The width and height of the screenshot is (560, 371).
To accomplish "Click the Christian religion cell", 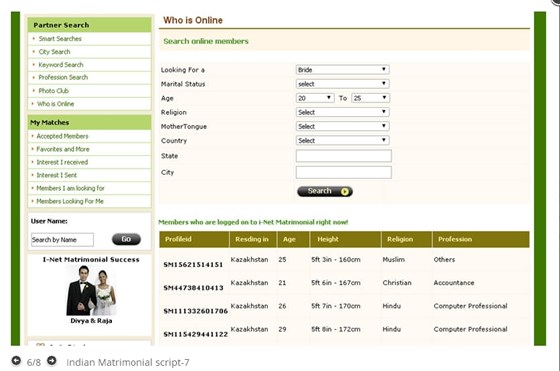I will 397,283.
